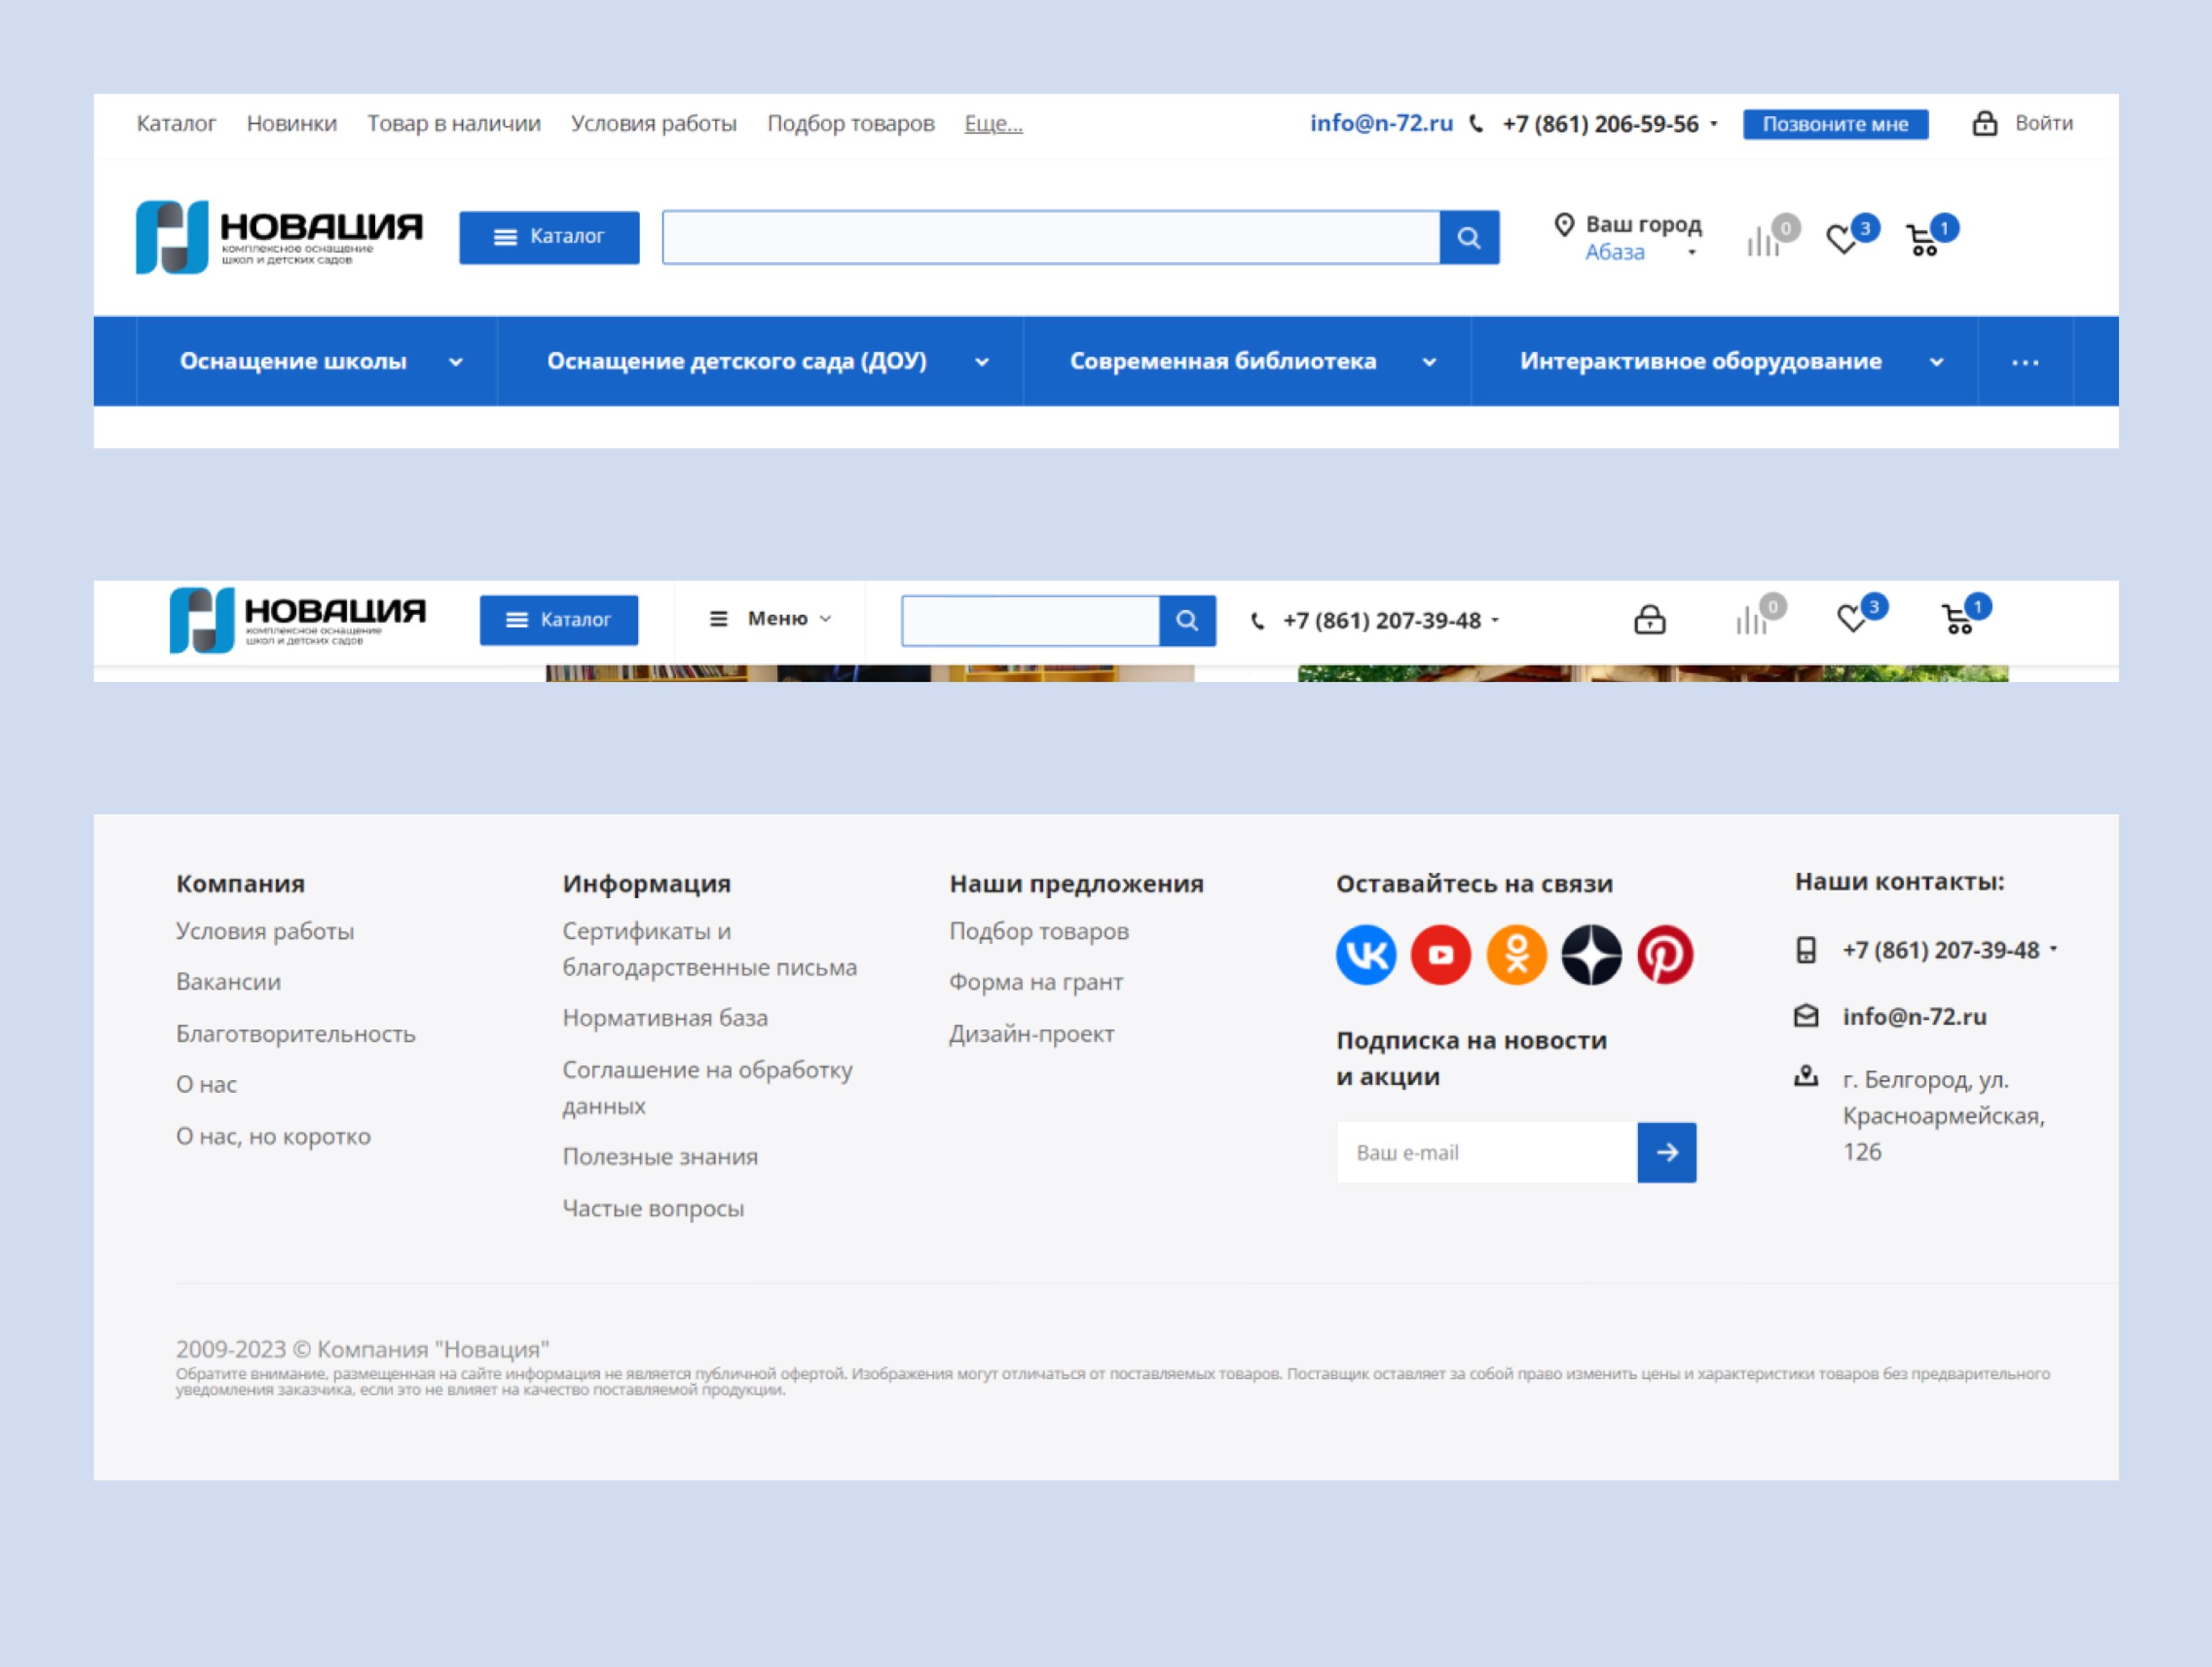
Task: Open the YouTube channel icon
Action: pos(1440,955)
